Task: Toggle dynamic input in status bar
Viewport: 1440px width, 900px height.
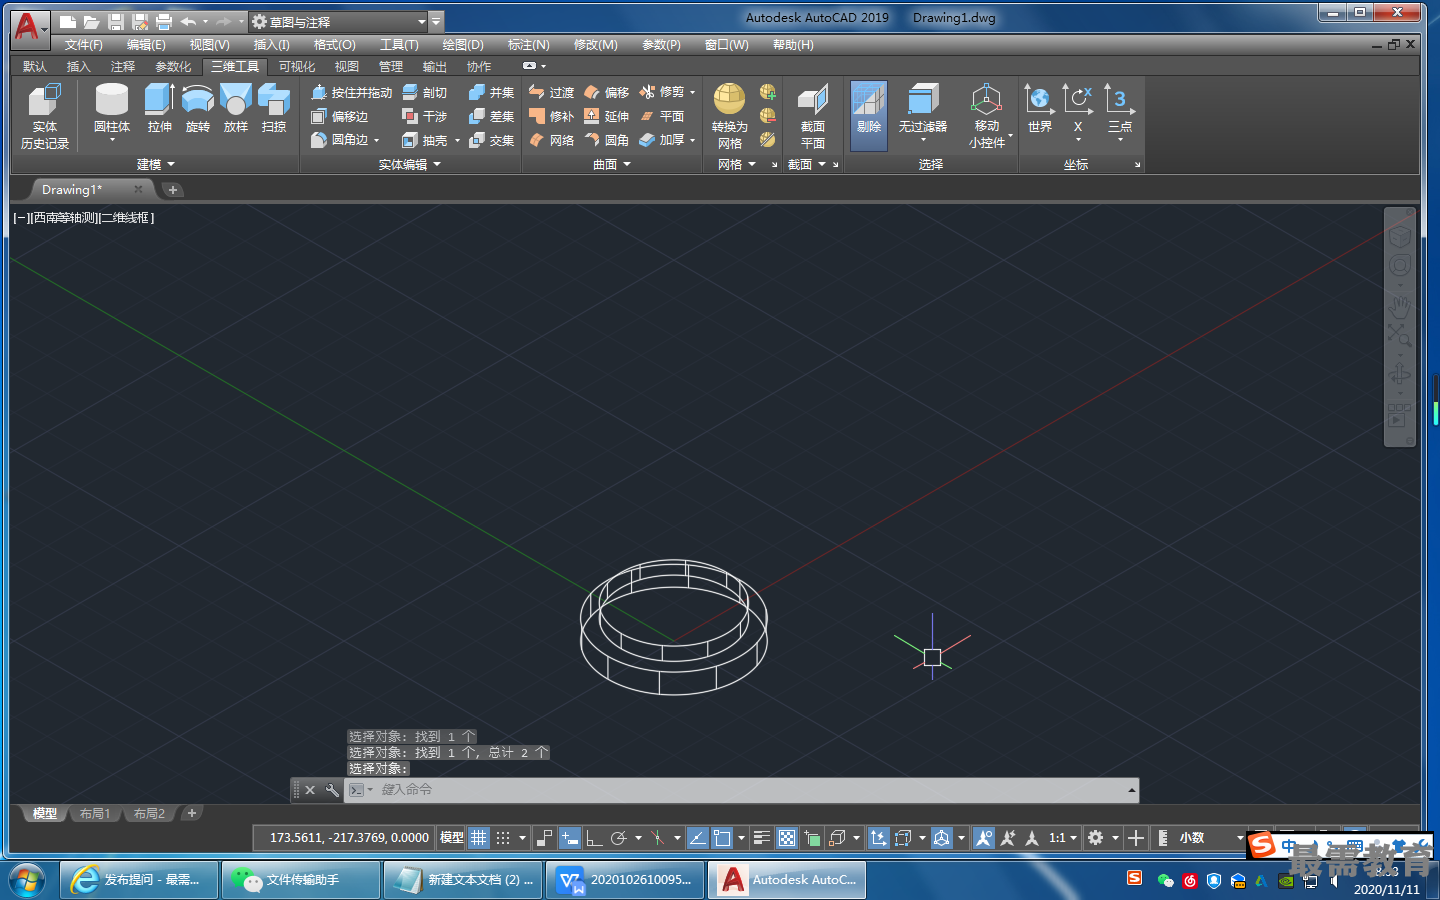Action: pyautogui.click(x=570, y=838)
